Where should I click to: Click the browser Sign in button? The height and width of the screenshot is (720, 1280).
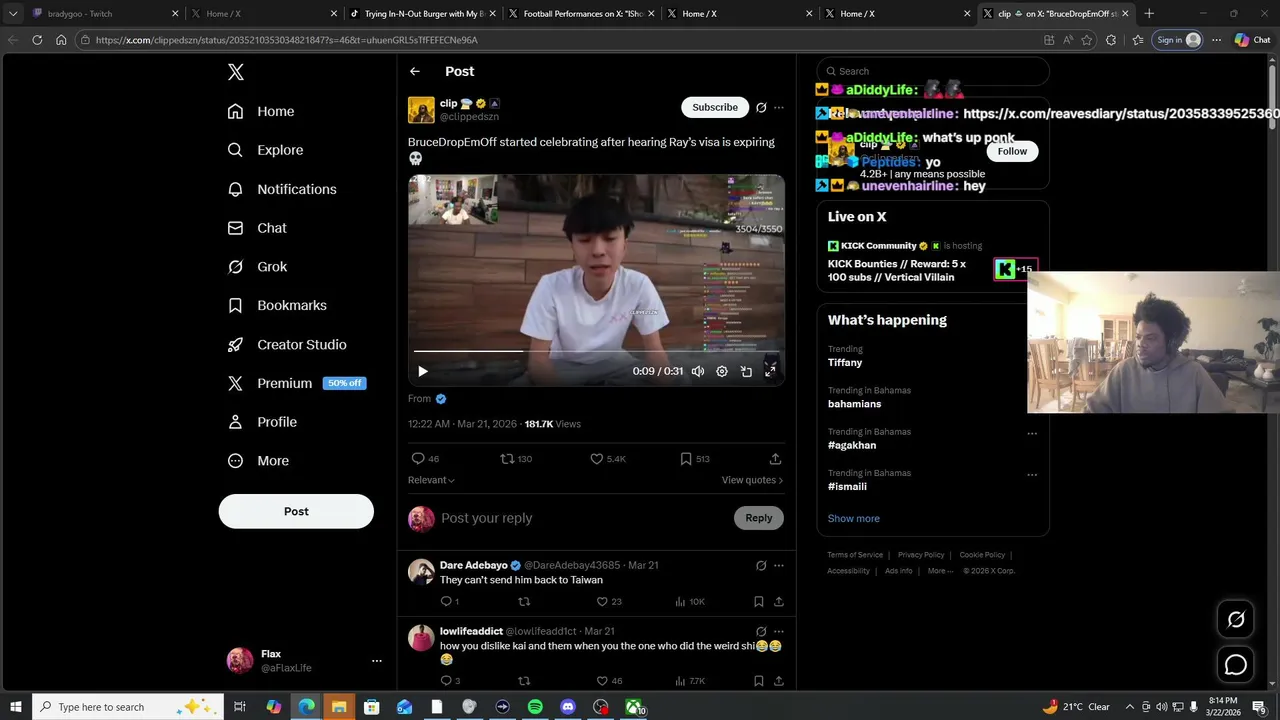[1178, 40]
